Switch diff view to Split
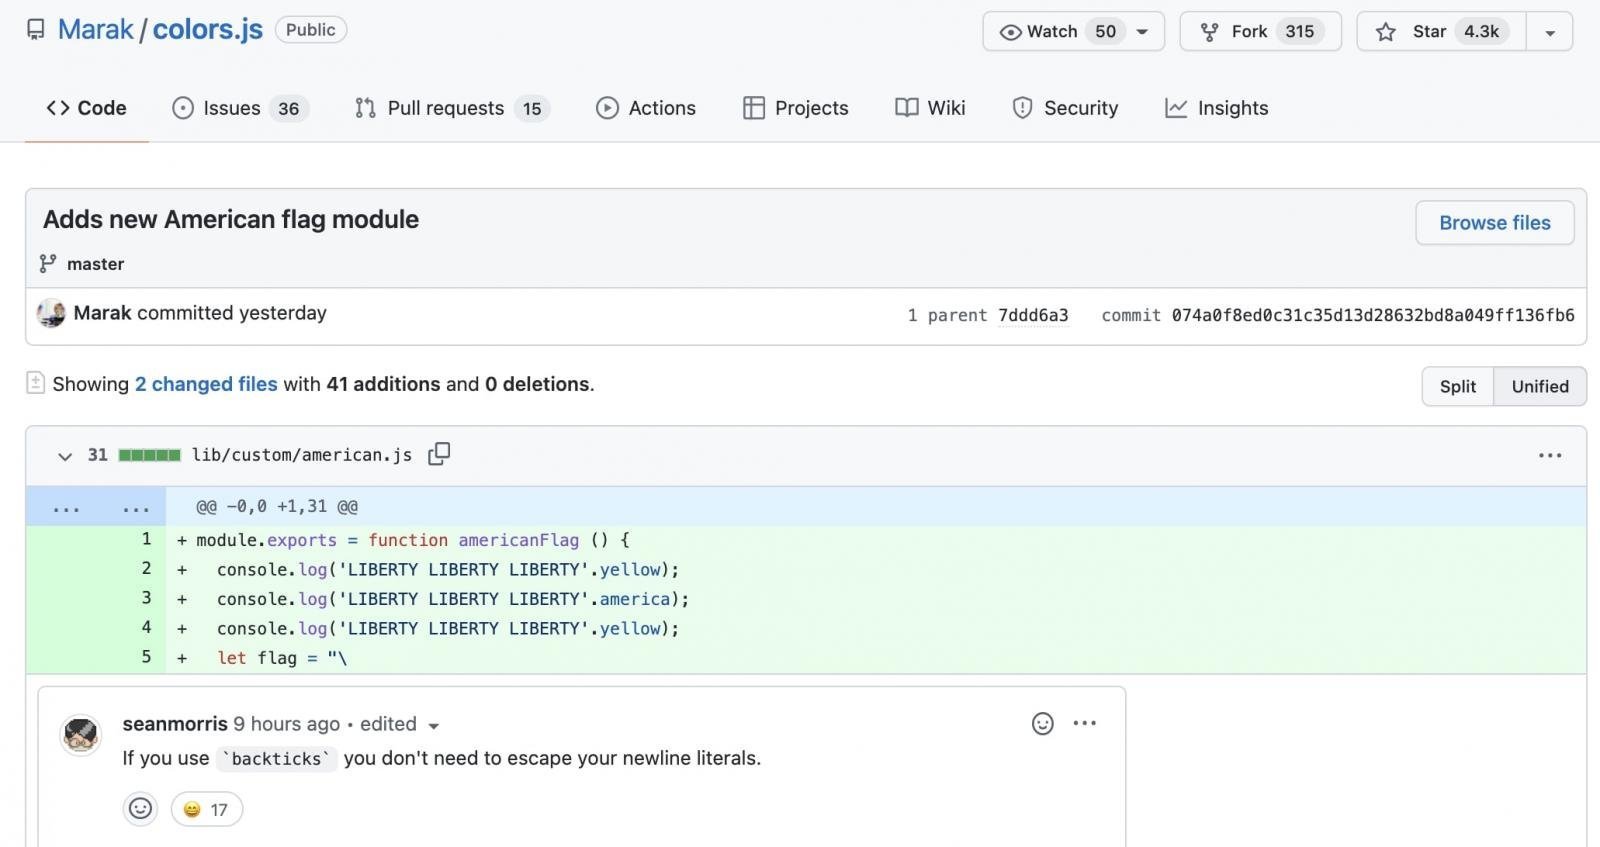 click(x=1457, y=386)
